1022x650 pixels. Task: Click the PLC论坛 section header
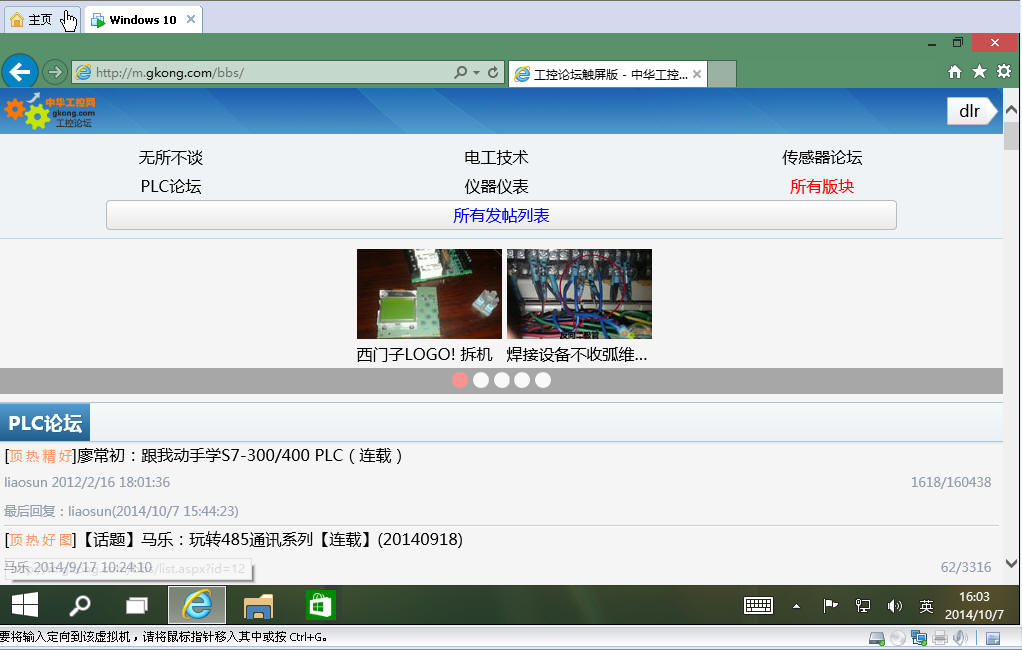coord(45,423)
